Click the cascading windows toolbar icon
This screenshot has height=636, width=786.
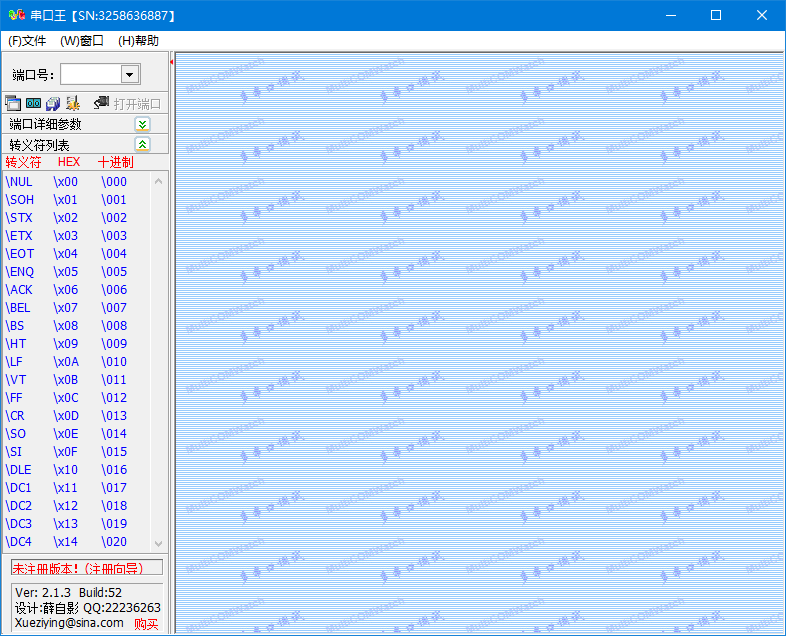[13, 103]
